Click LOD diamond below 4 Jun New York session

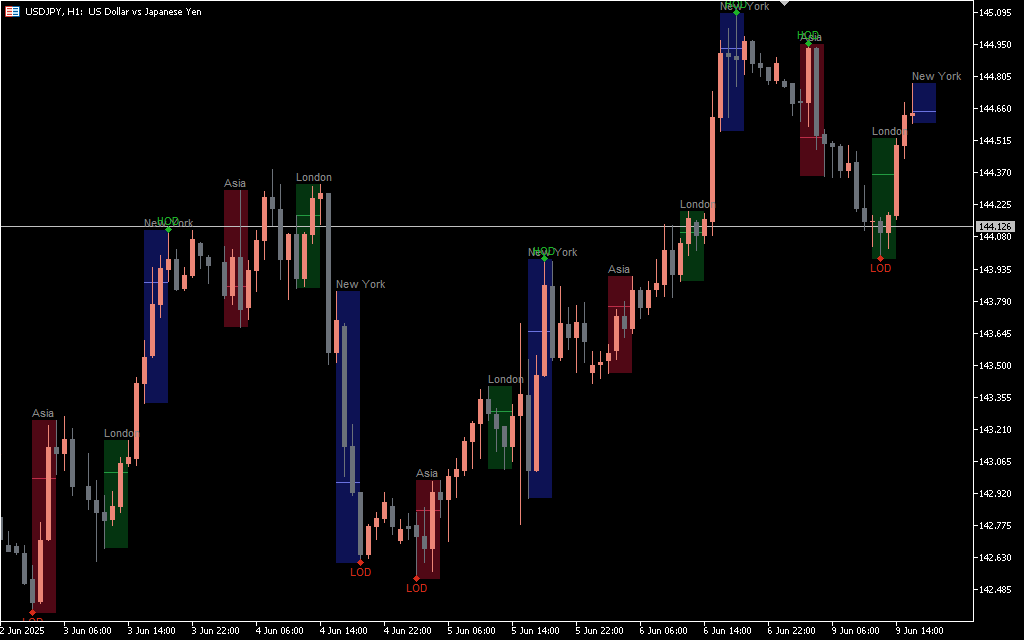click(360, 563)
